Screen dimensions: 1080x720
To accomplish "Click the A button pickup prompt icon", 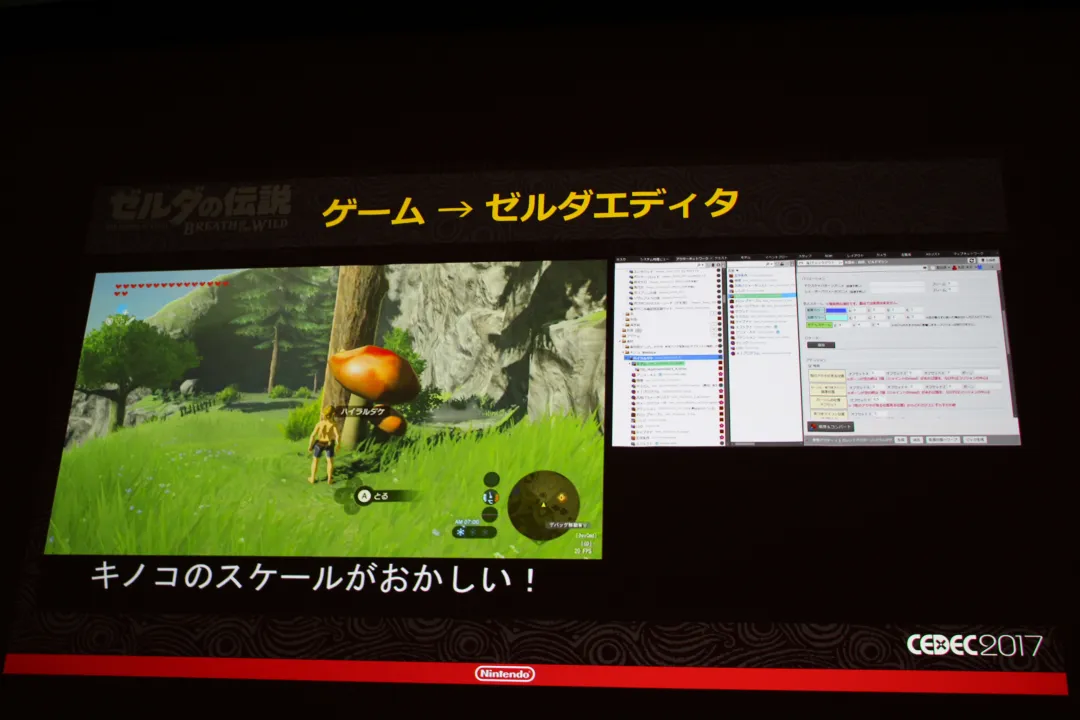I will (x=364, y=494).
